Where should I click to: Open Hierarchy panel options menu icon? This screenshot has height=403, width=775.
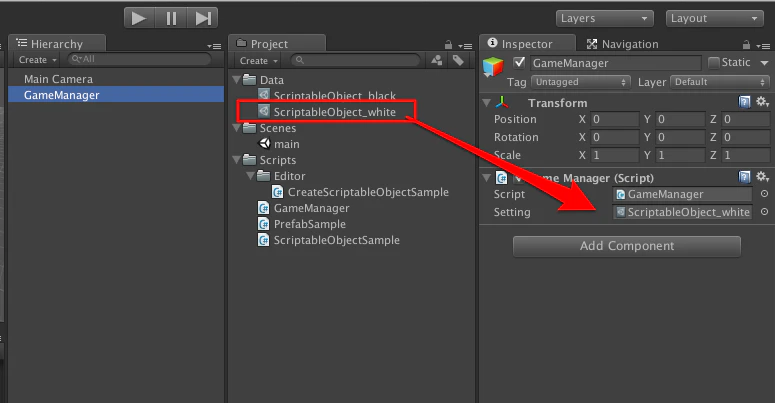tap(215, 46)
